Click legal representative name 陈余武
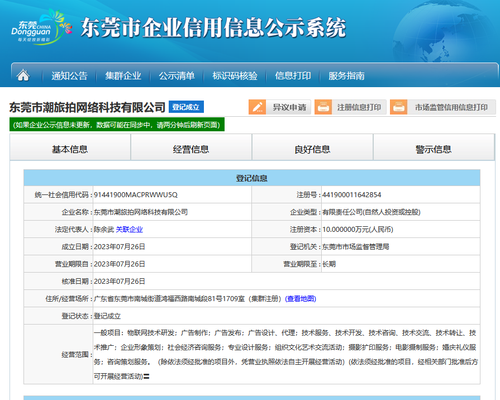Viewport: 500px width, 400px height. click(104, 229)
